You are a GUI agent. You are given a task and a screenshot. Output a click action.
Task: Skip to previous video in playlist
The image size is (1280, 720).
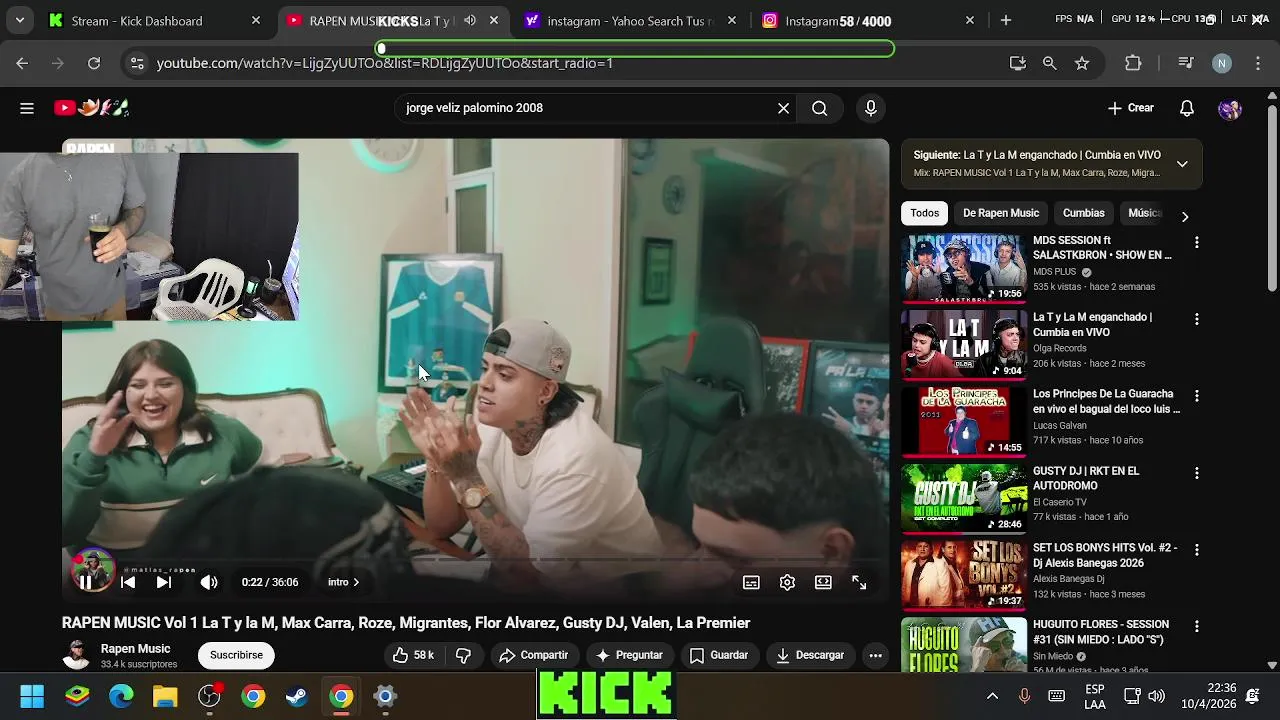(128, 582)
